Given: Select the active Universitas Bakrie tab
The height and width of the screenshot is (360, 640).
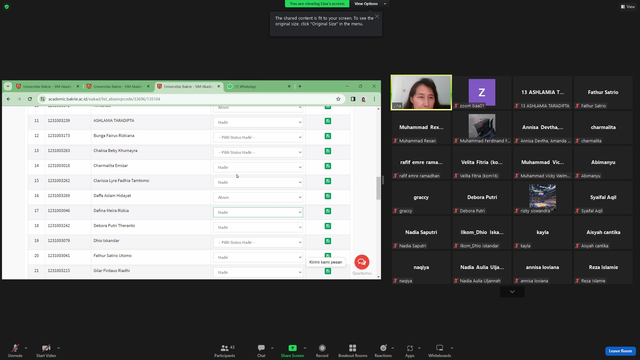Looking at the screenshot, I should 188,87.
